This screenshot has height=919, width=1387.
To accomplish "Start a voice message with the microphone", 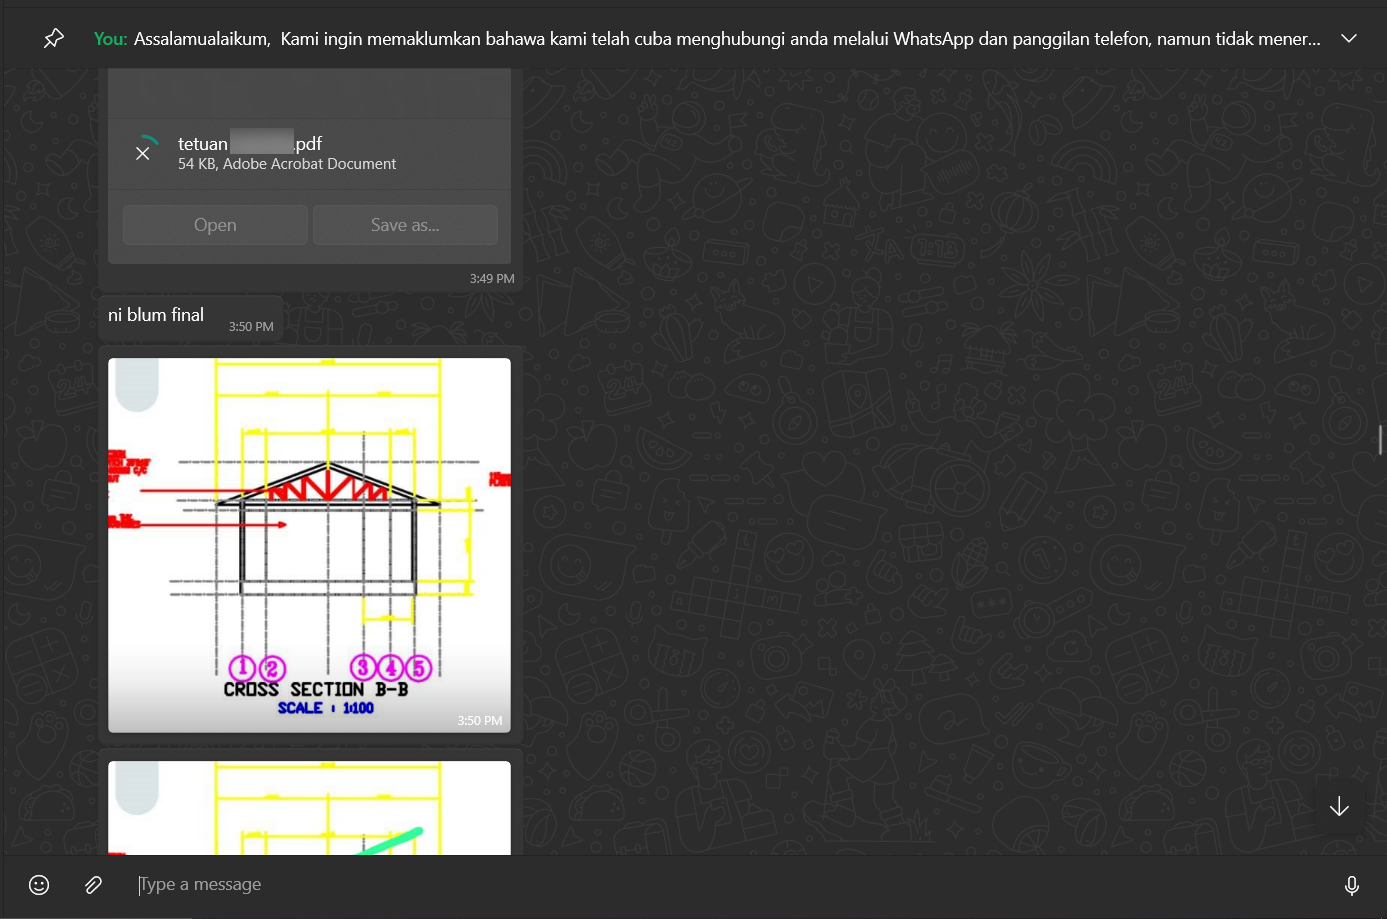I will (x=1351, y=885).
